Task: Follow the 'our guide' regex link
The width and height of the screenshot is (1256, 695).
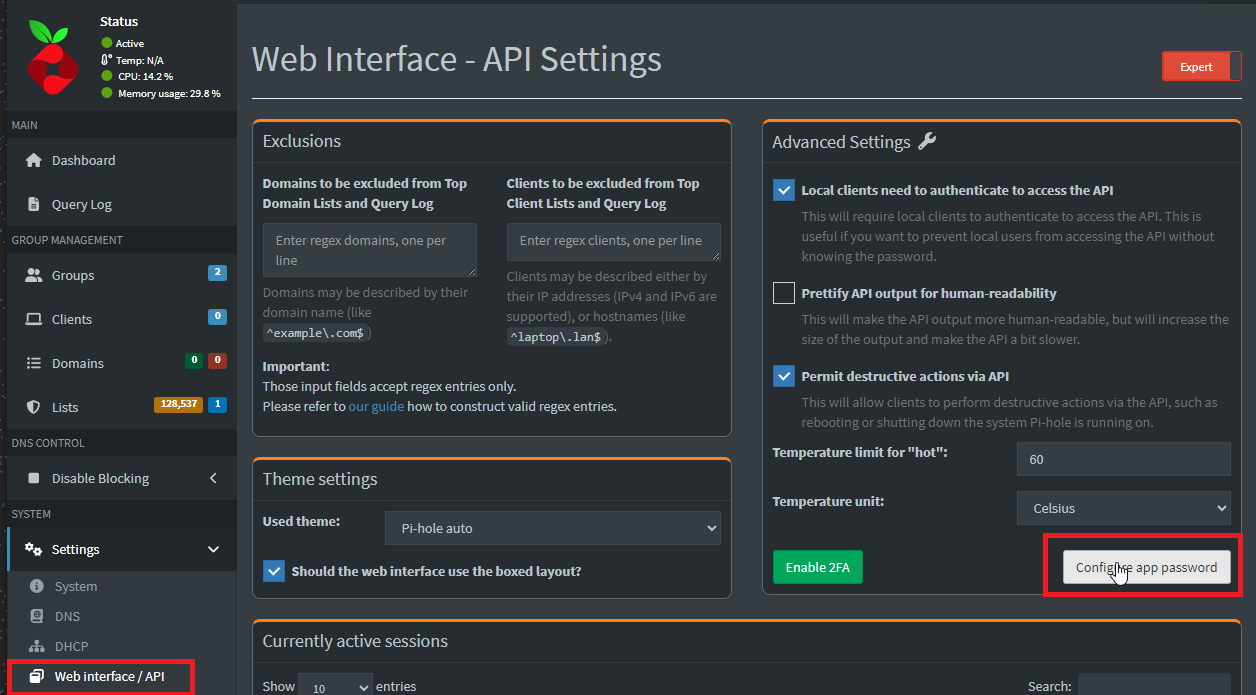Action: 376,406
